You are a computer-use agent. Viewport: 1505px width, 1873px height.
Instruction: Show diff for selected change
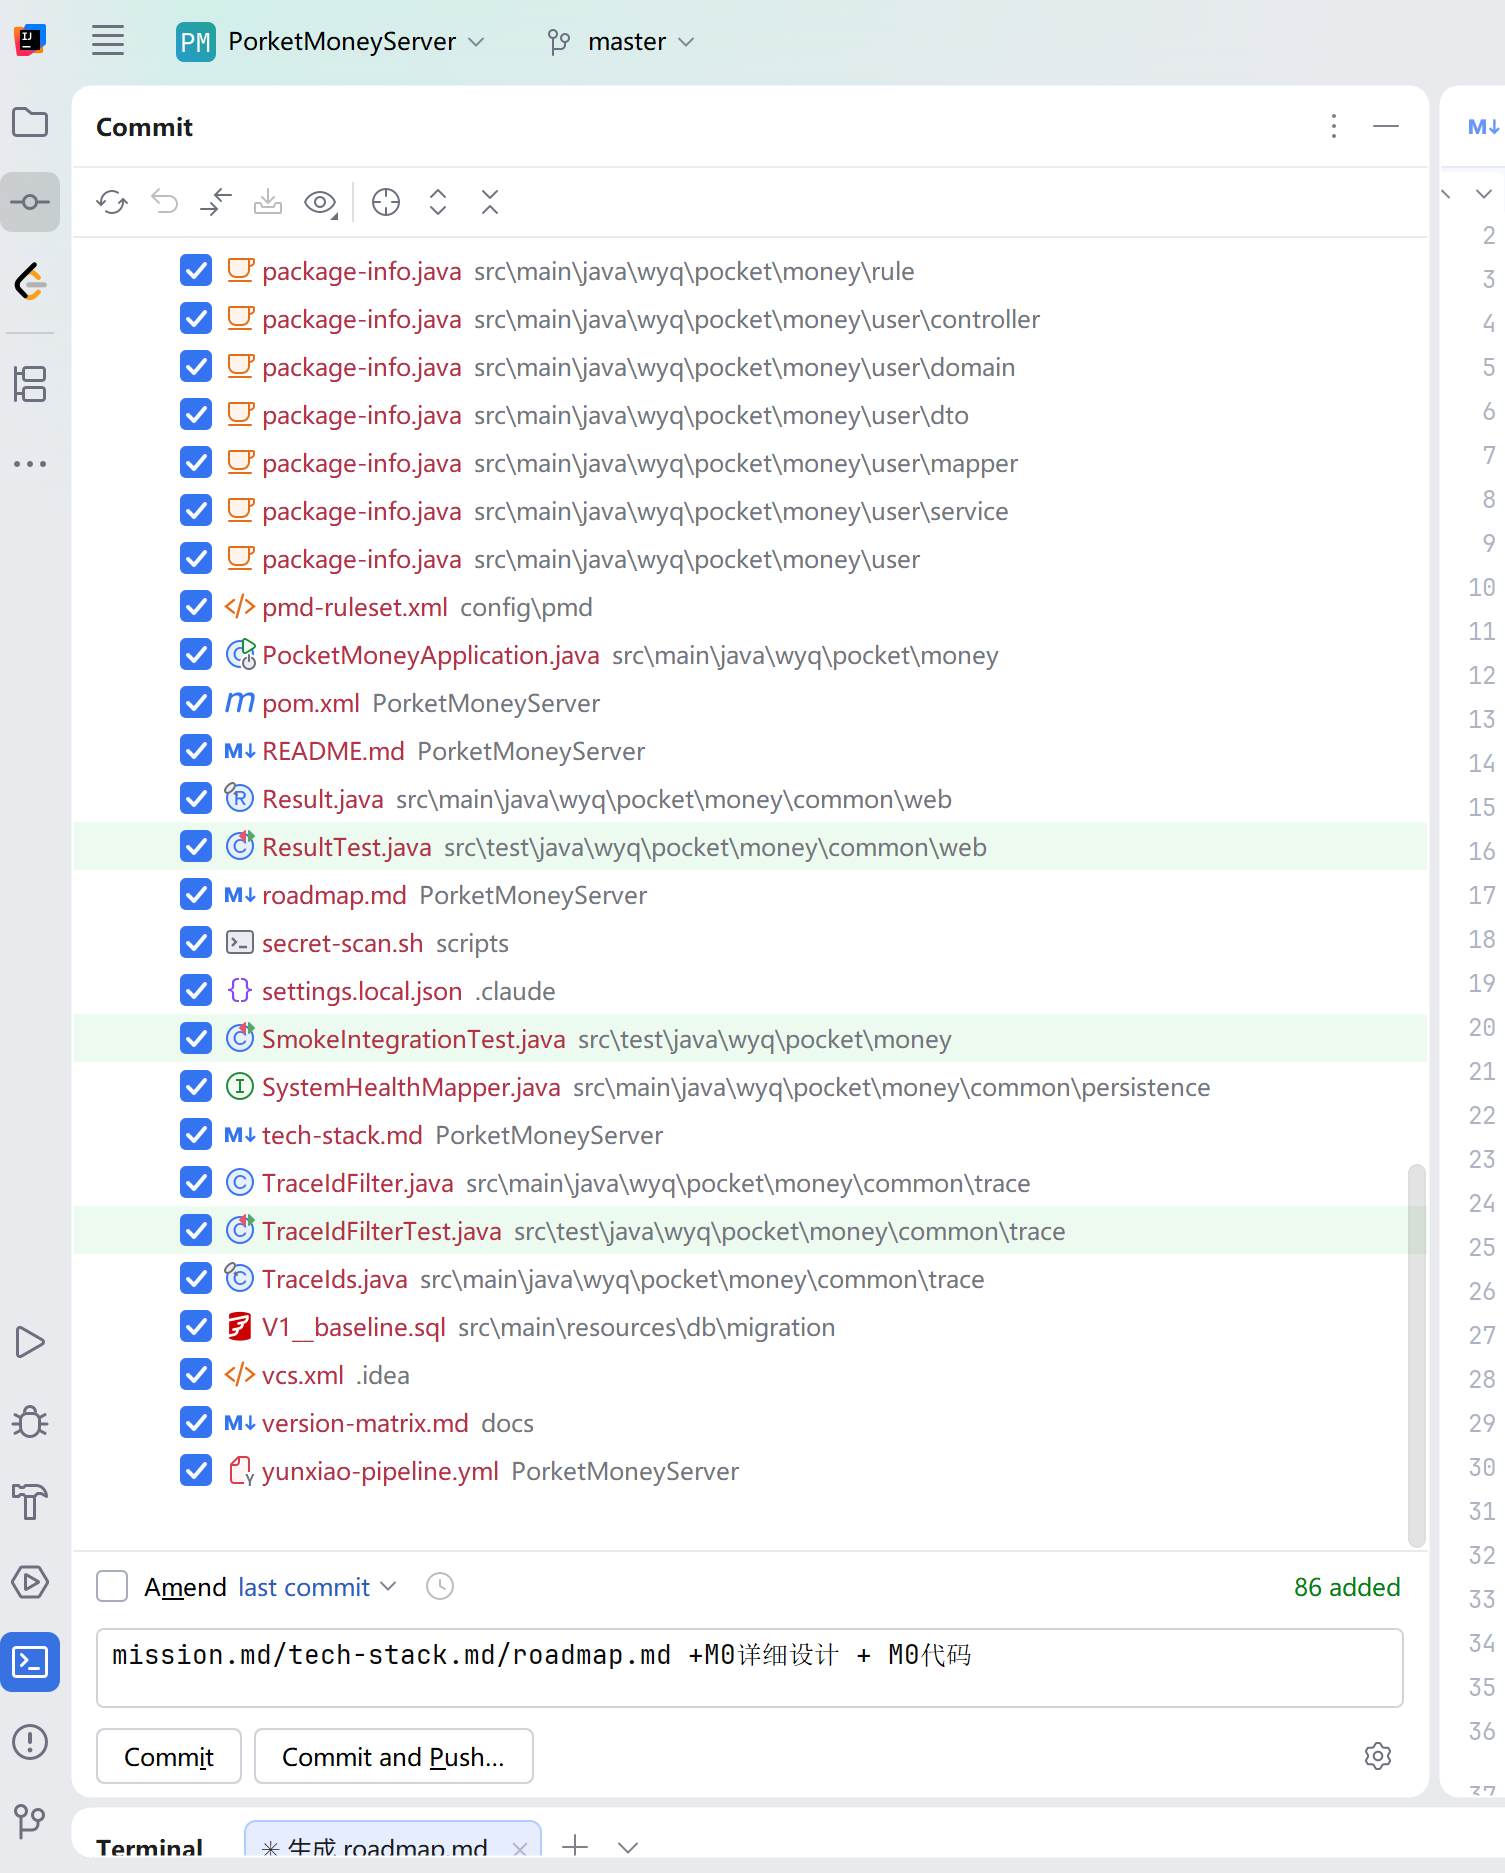[x=216, y=202]
